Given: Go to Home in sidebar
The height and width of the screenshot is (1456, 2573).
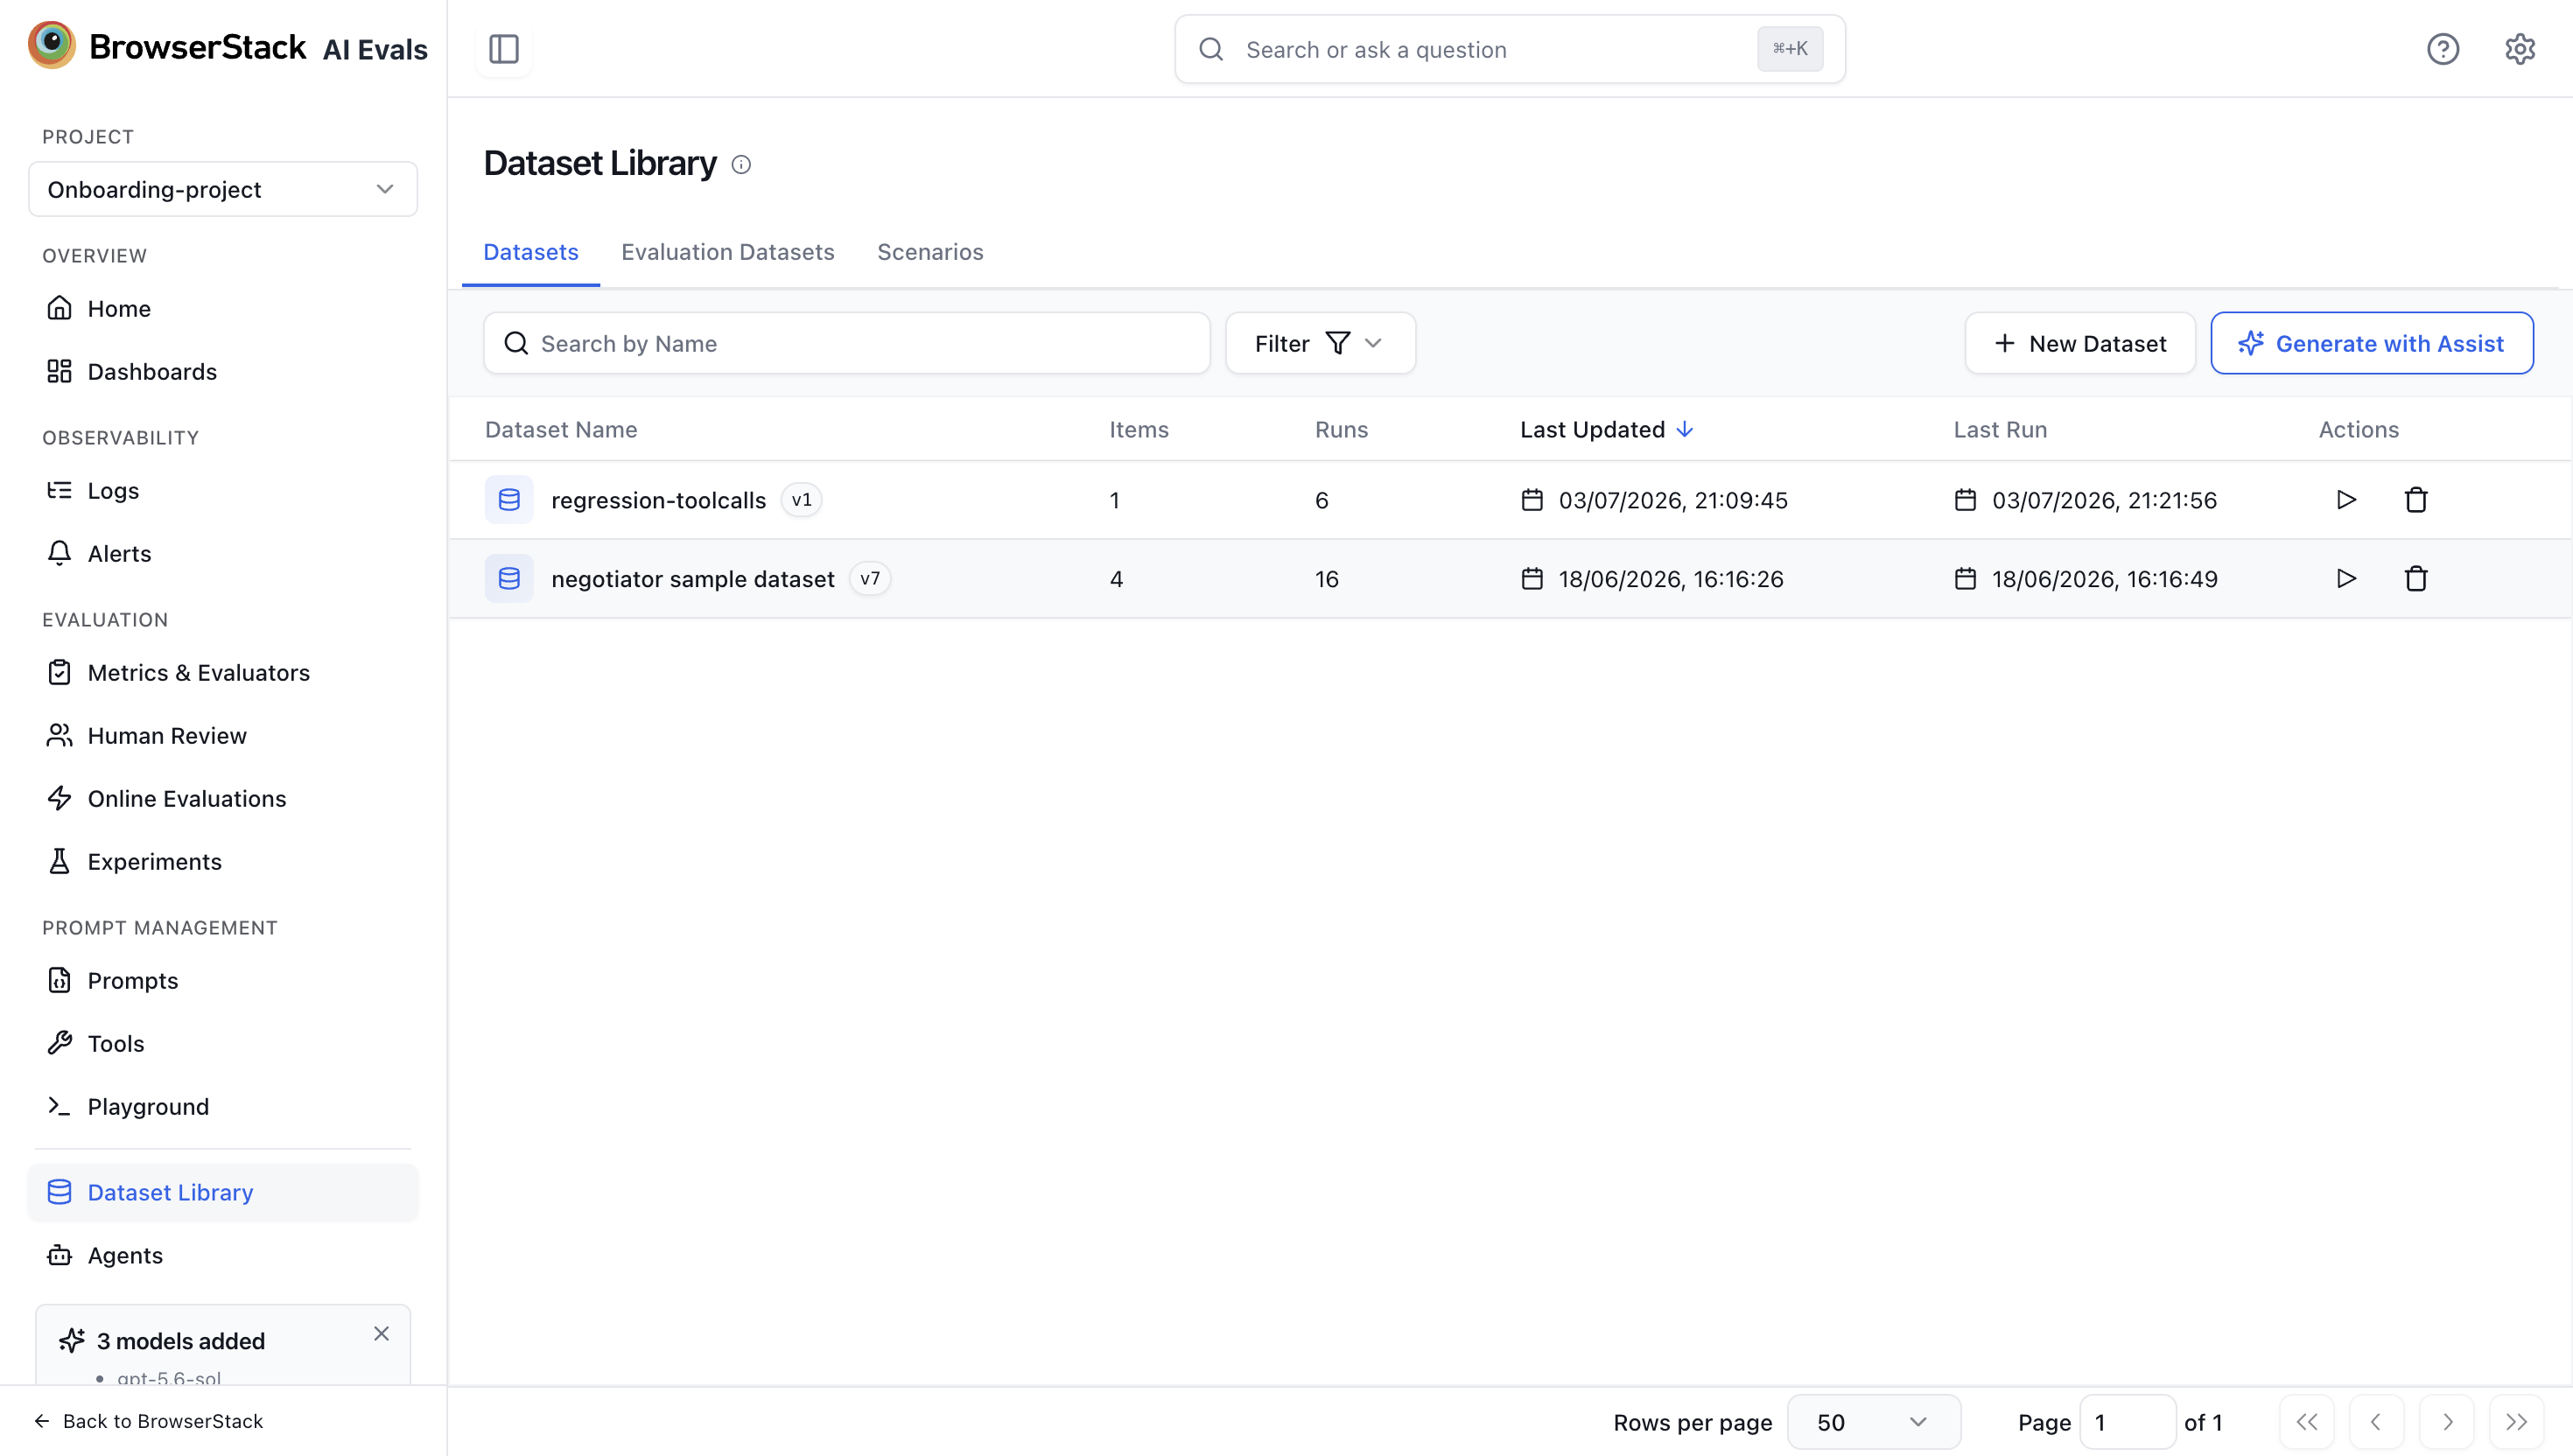Looking at the screenshot, I should point(222,309).
